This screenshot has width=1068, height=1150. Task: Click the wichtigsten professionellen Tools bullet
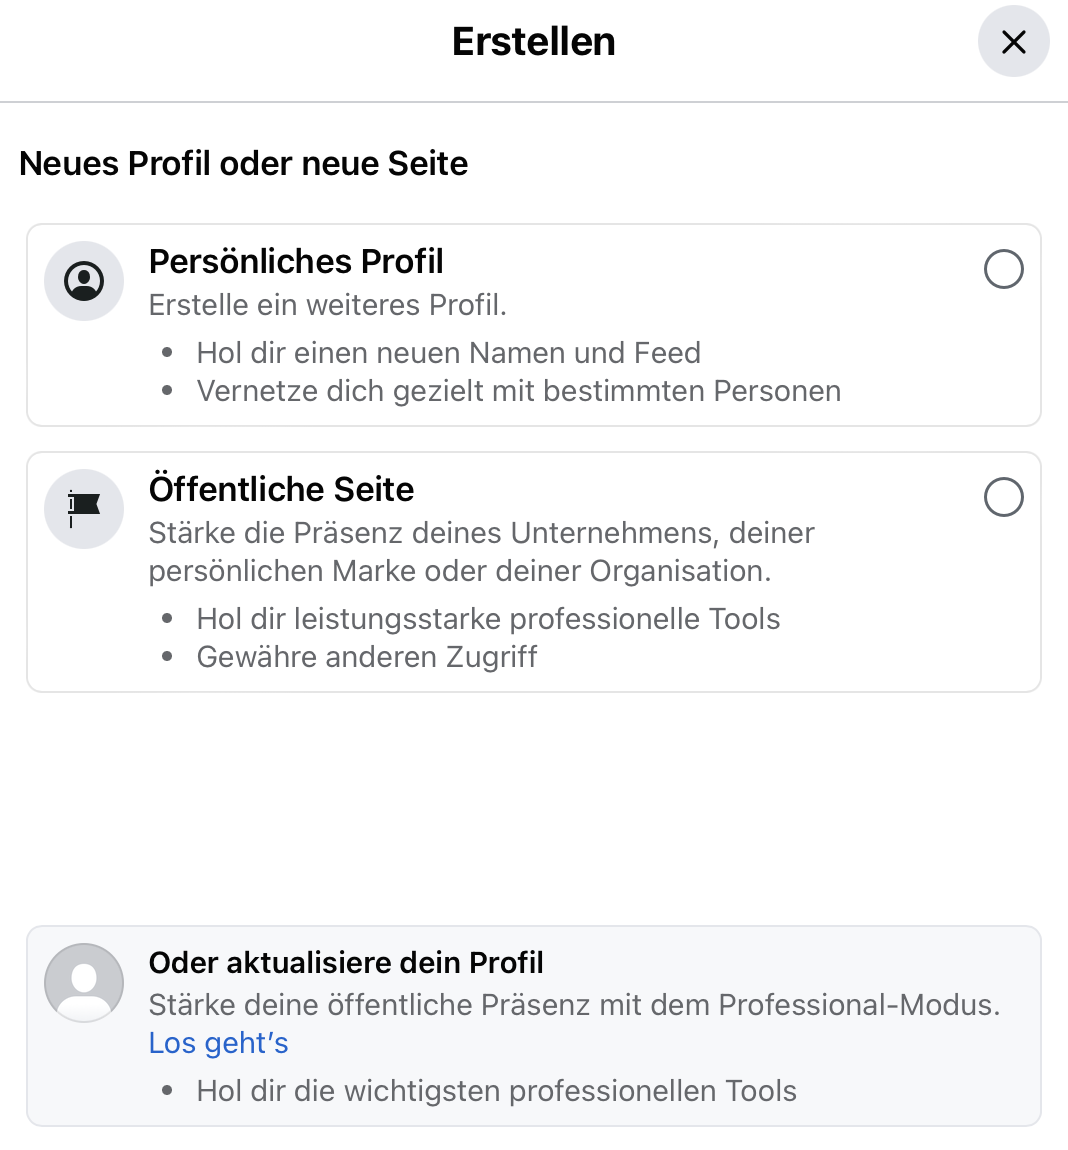496,1091
